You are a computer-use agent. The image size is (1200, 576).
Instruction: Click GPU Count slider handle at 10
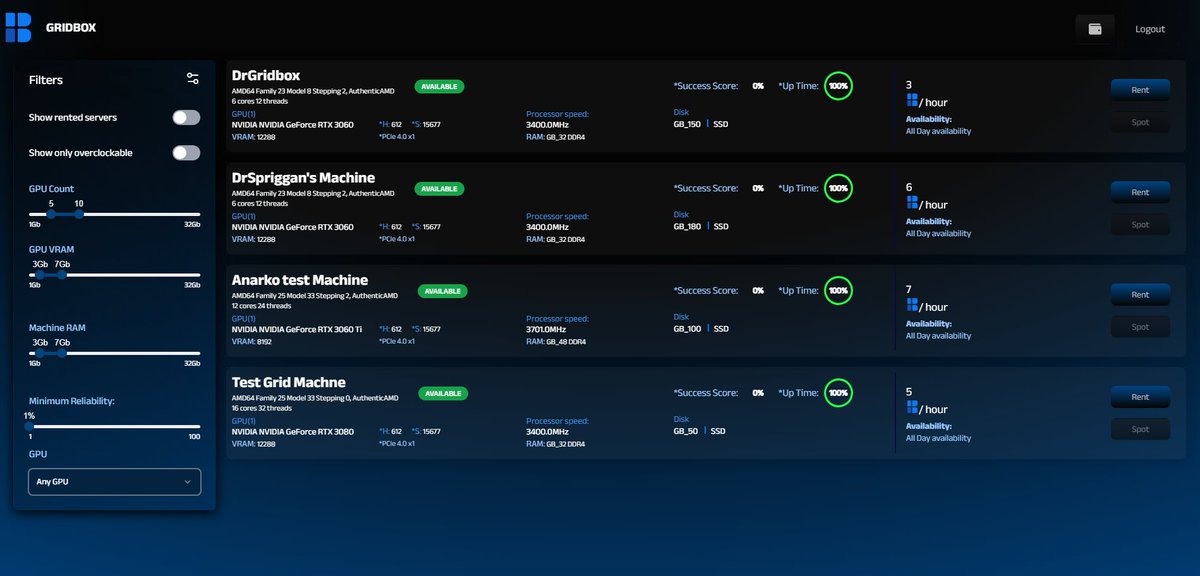click(79, 214)
